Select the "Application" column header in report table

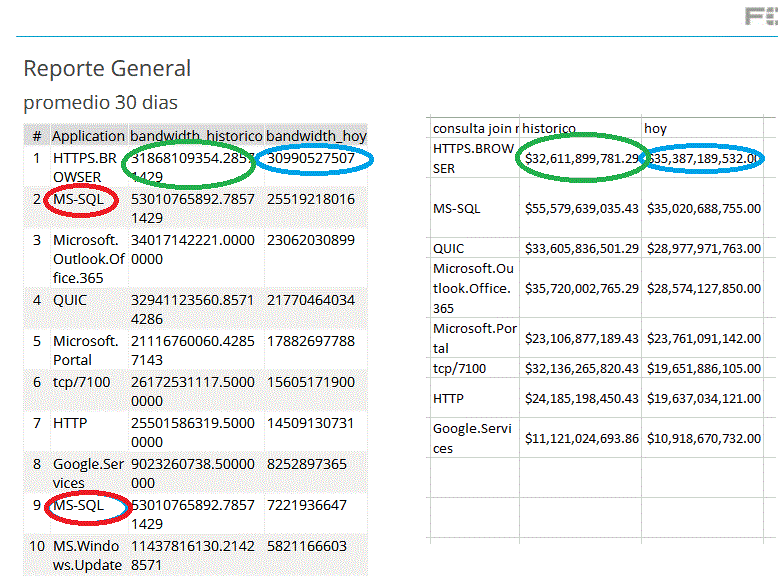click(88, 136)
